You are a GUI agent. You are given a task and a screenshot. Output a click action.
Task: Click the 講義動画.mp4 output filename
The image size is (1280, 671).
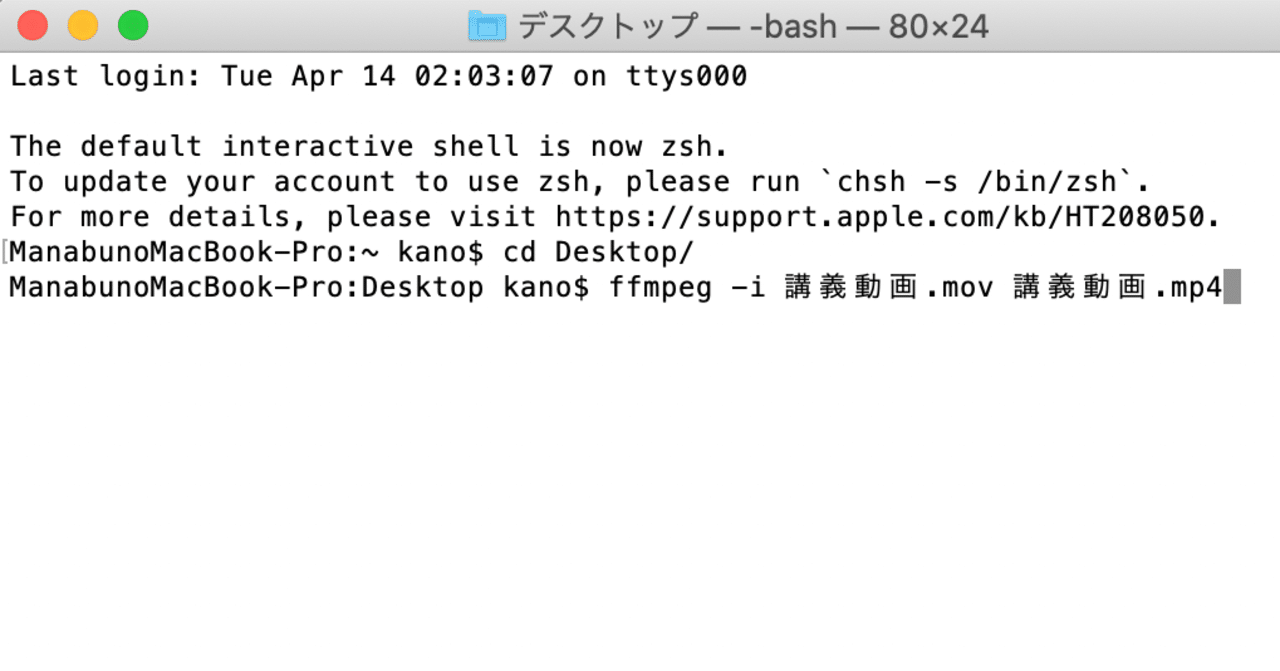click(1118, 286)
